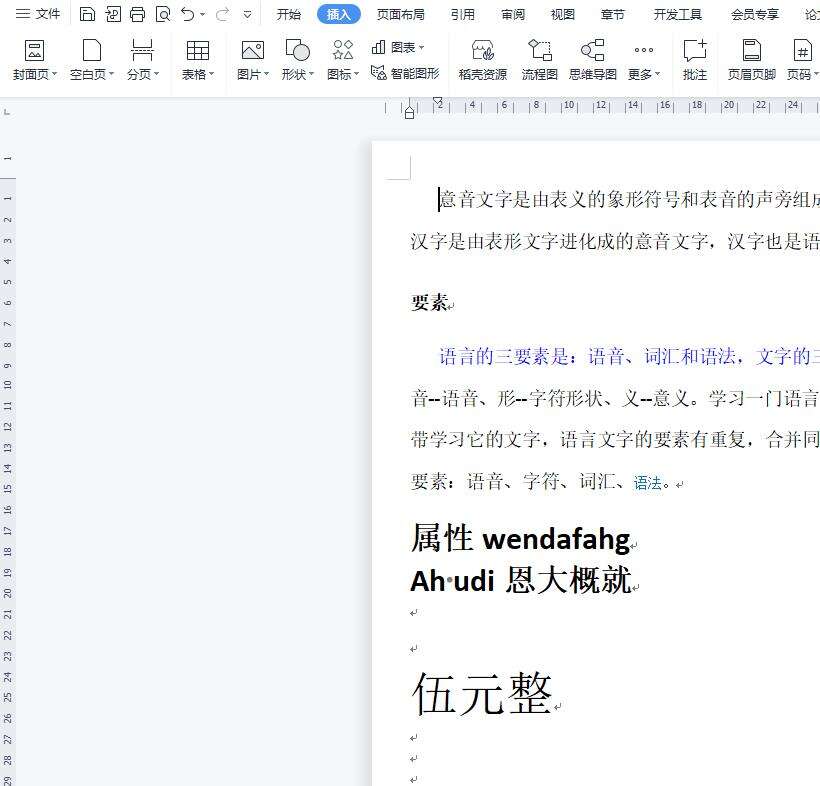Image resolution: width=820 pixels, height=786 pixels.
Task: Click the 图标 icons gallery icon
Action: [343, 51]
